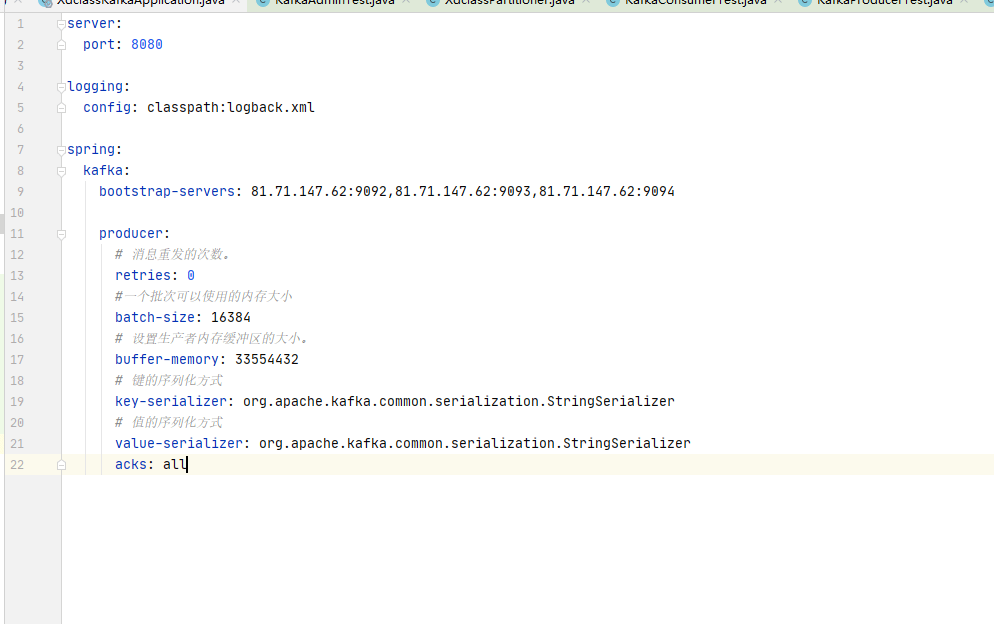
Task: Toggle fold marker beside config: classpath line
Action: click(x=61, y=108)
